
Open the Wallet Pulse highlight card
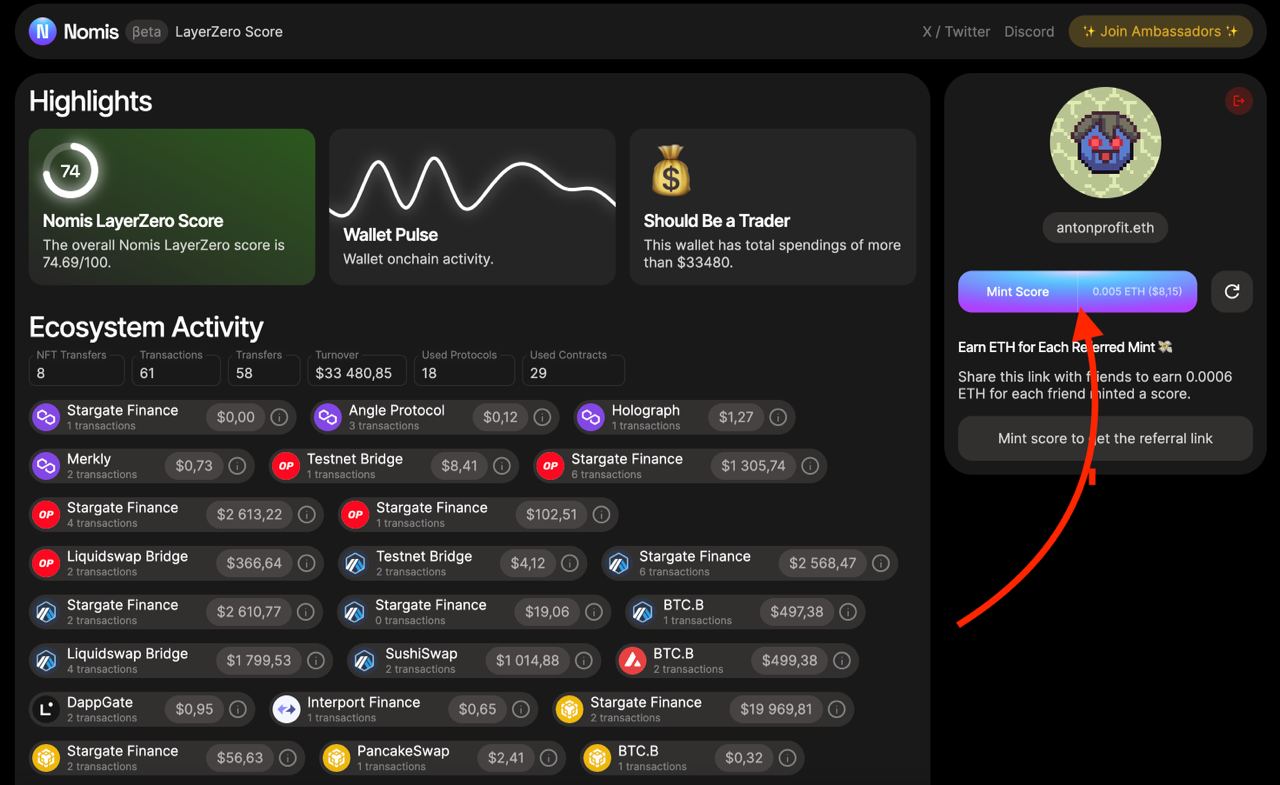tap(472, 206)
